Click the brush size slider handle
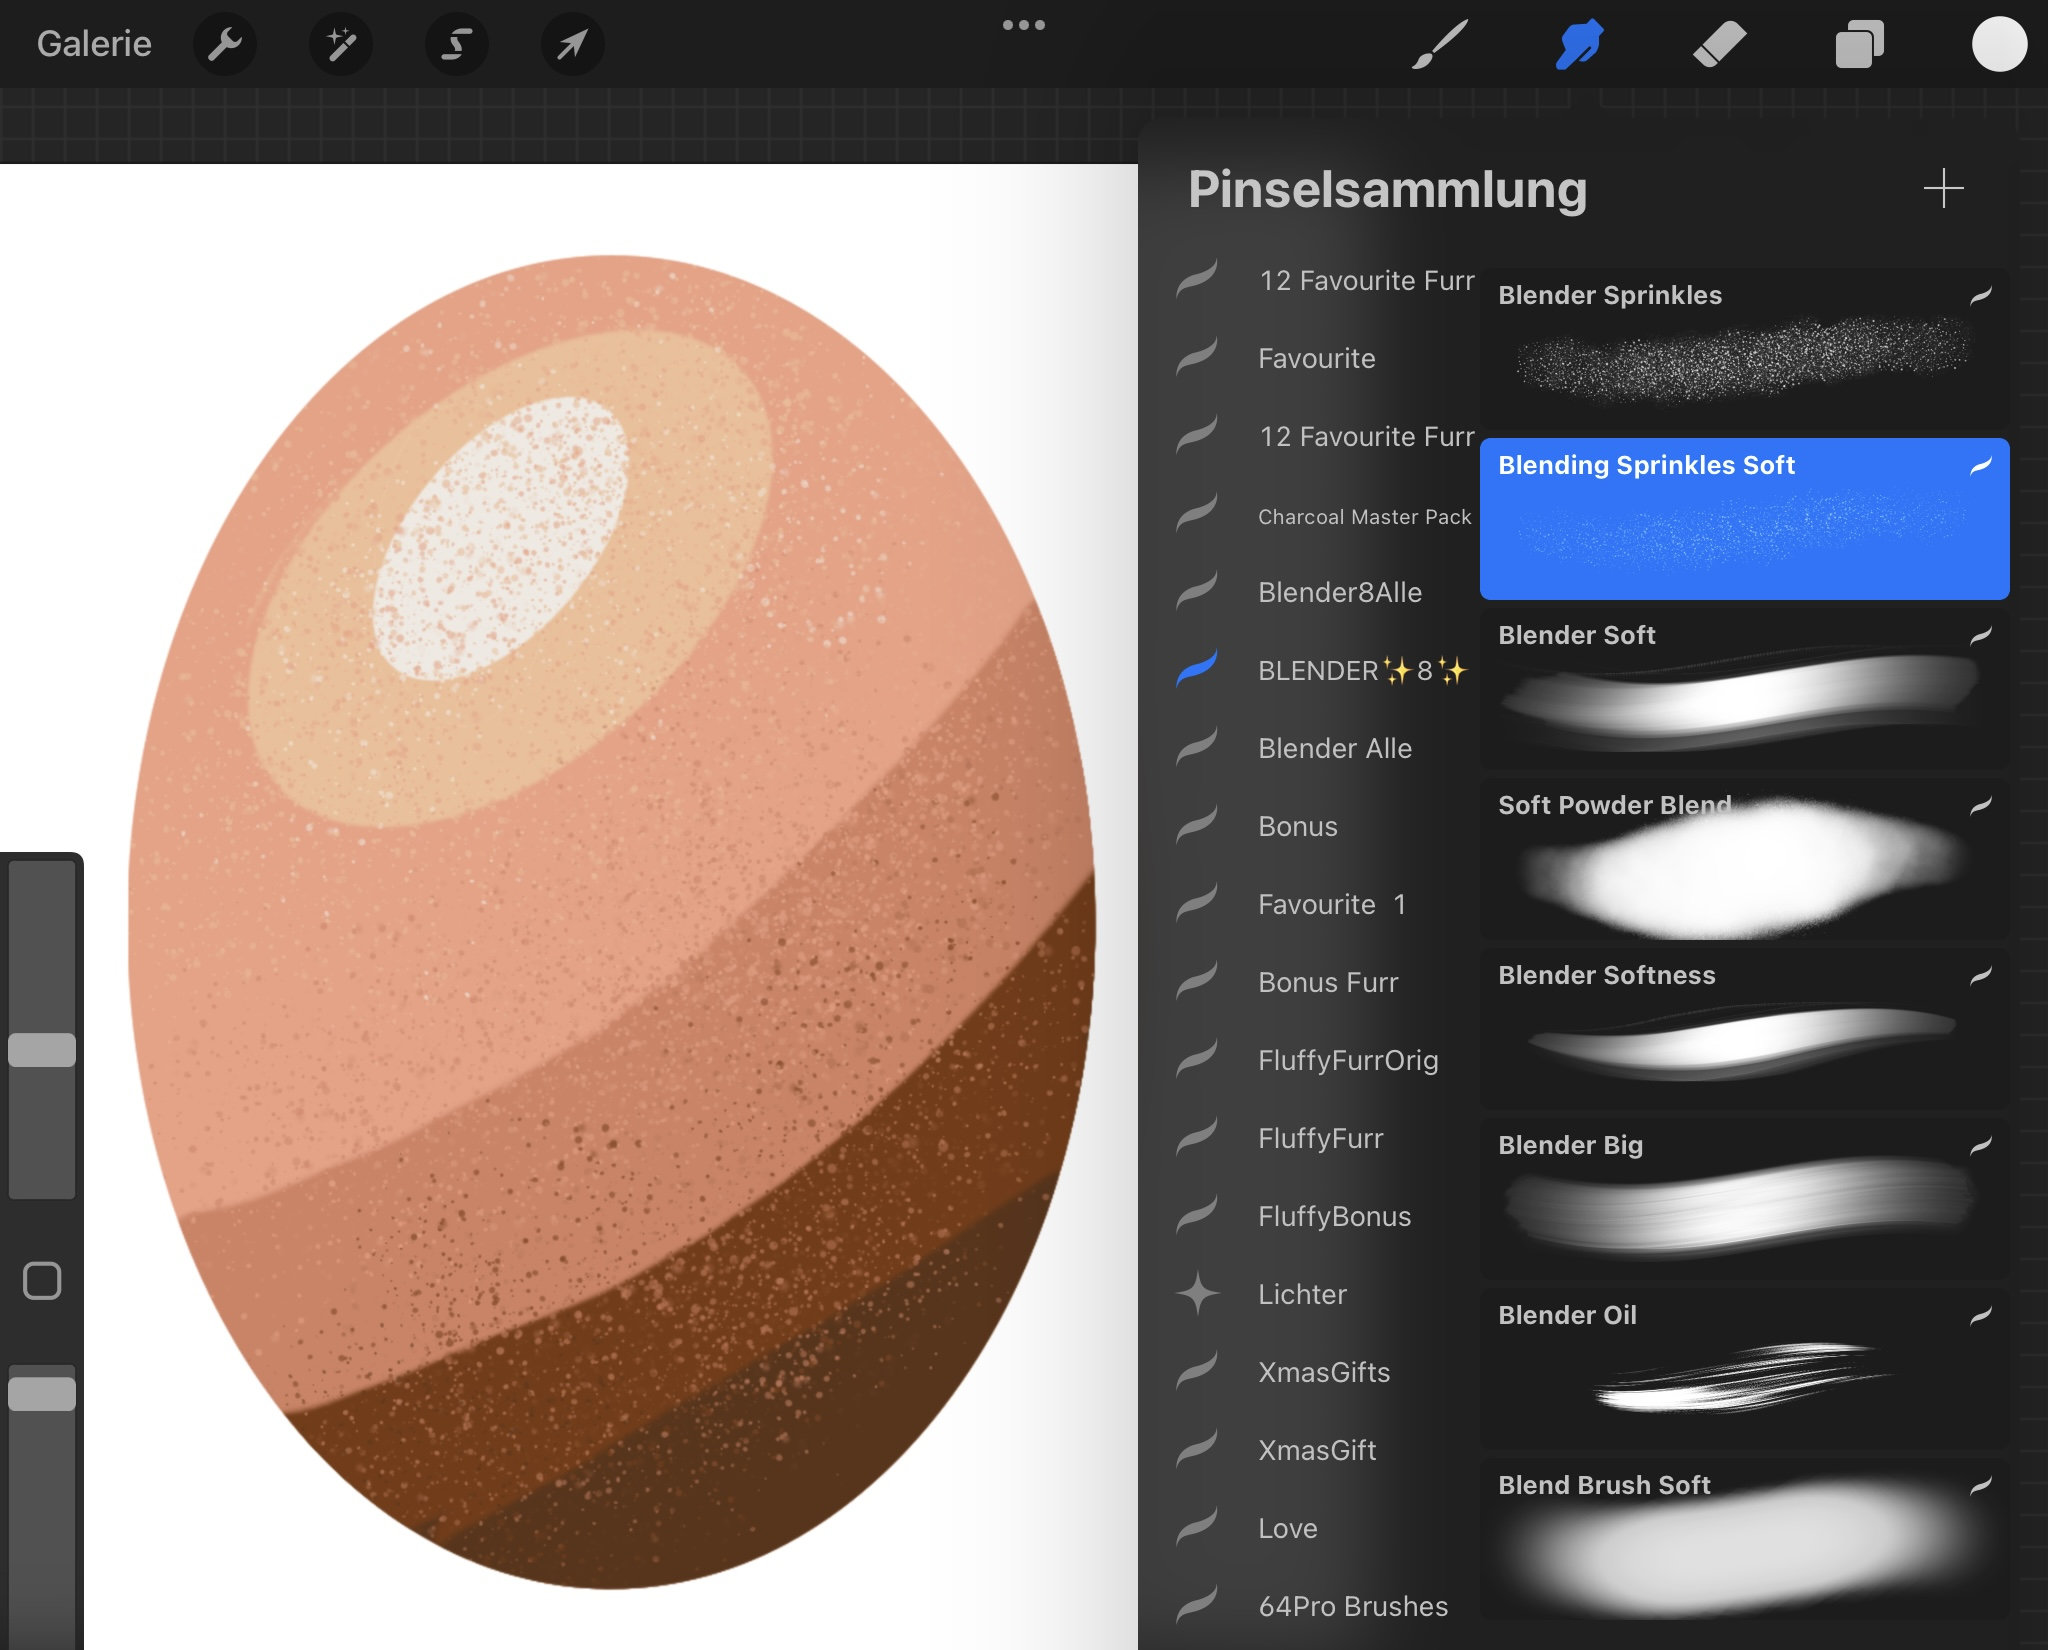Viewport: 2048px width, 1650px height. pyautogui.click(x=42, y=1050)
